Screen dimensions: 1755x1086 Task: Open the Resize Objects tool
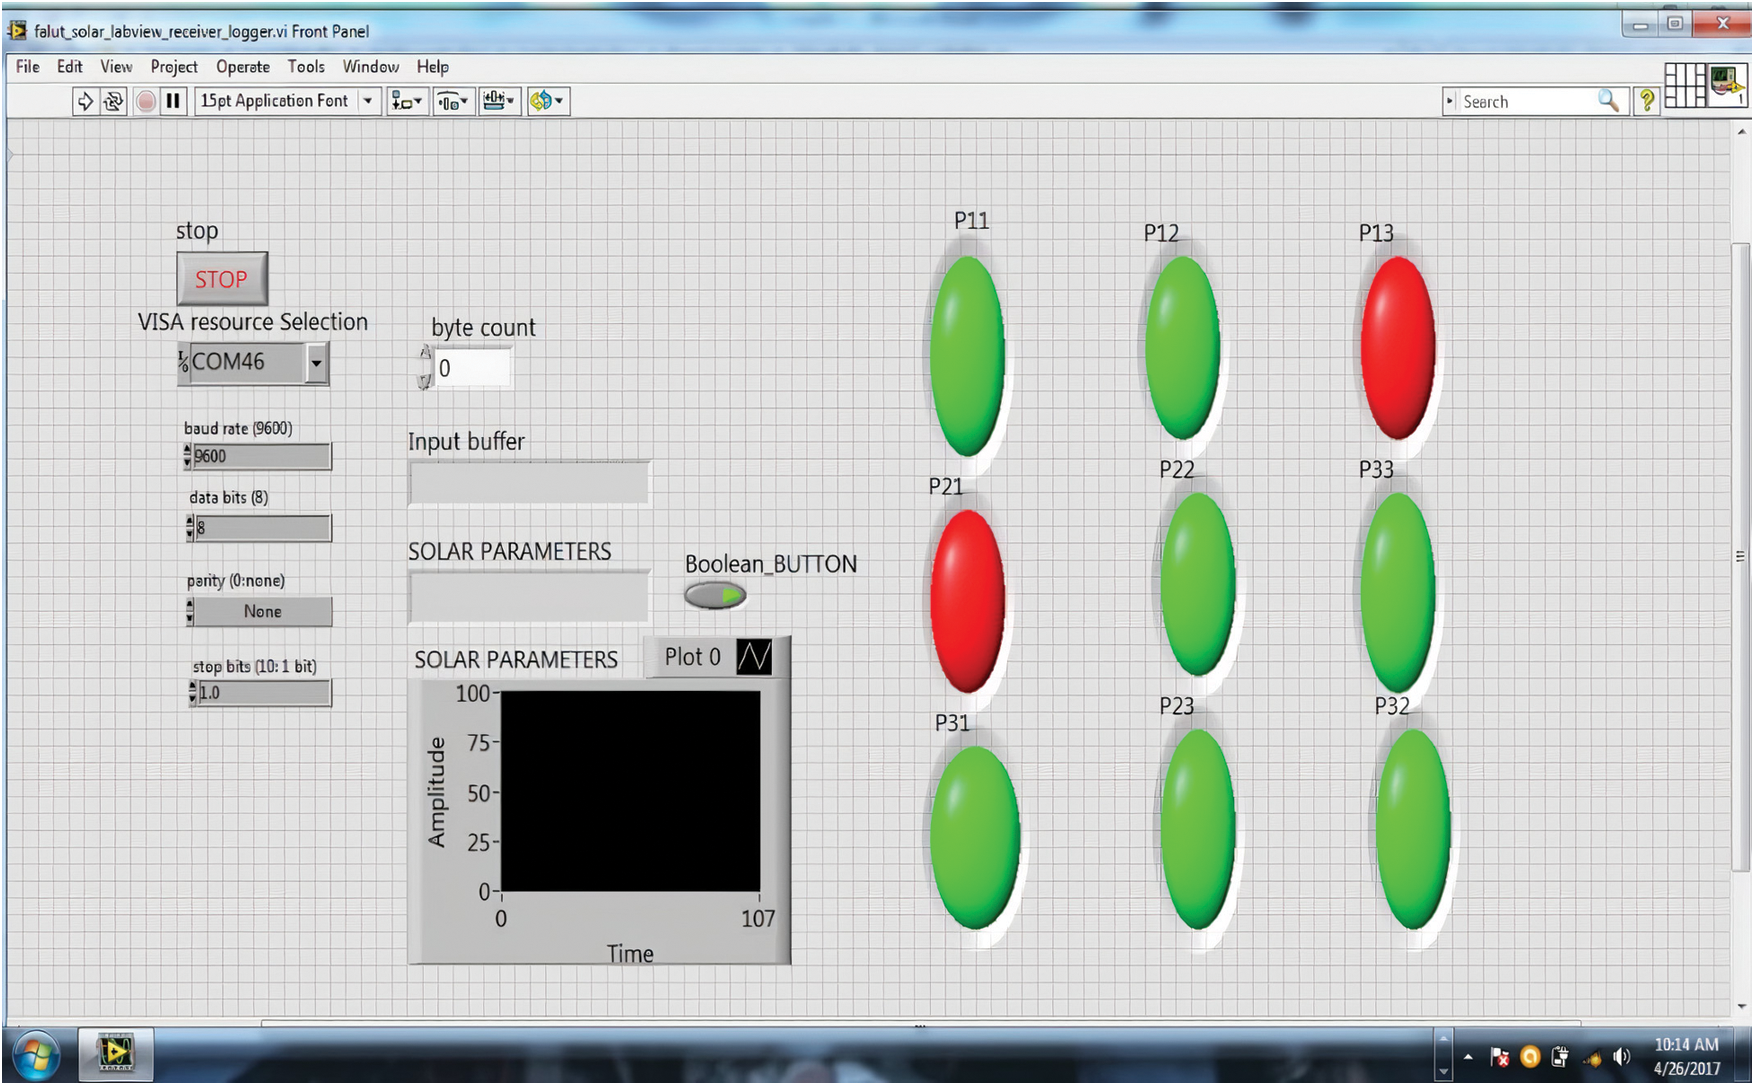coord(498,101)
